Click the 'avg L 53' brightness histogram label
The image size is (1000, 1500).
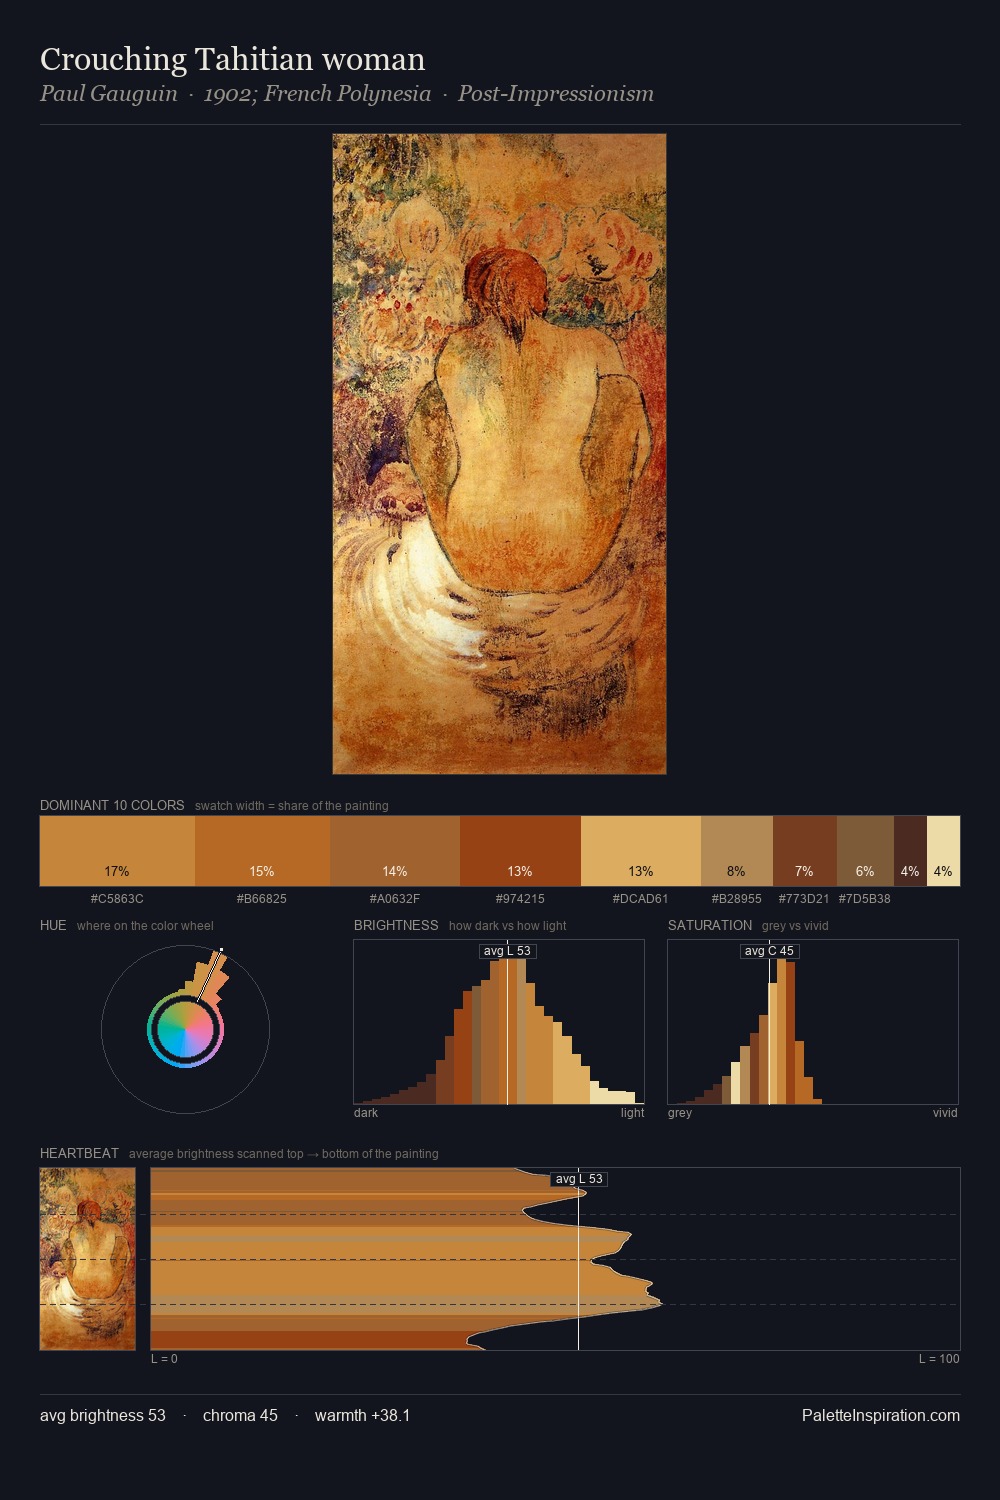[507, 951]
